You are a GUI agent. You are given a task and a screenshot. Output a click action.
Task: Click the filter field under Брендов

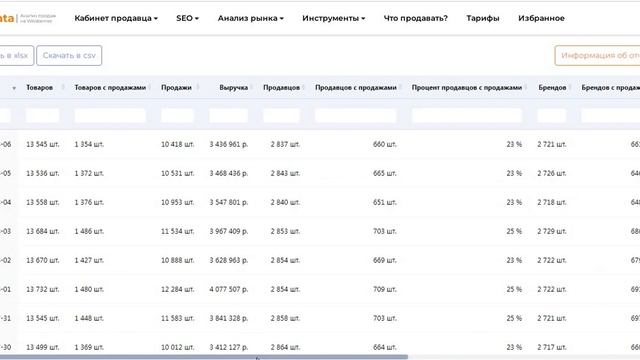[552, 116]
